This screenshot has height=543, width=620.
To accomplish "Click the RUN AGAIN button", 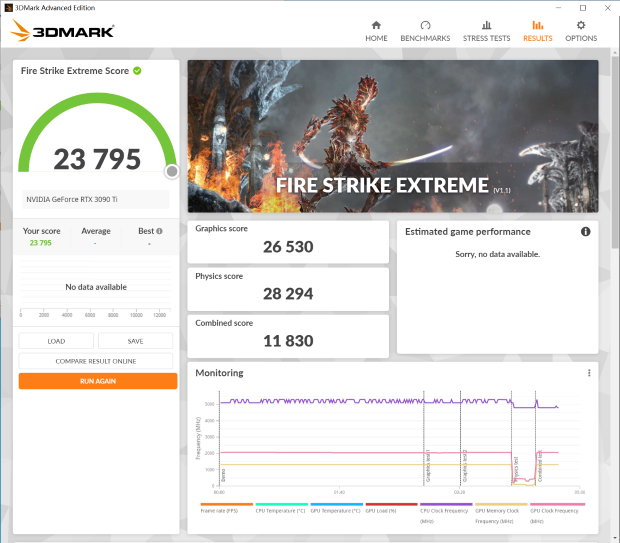I will 98,381.
